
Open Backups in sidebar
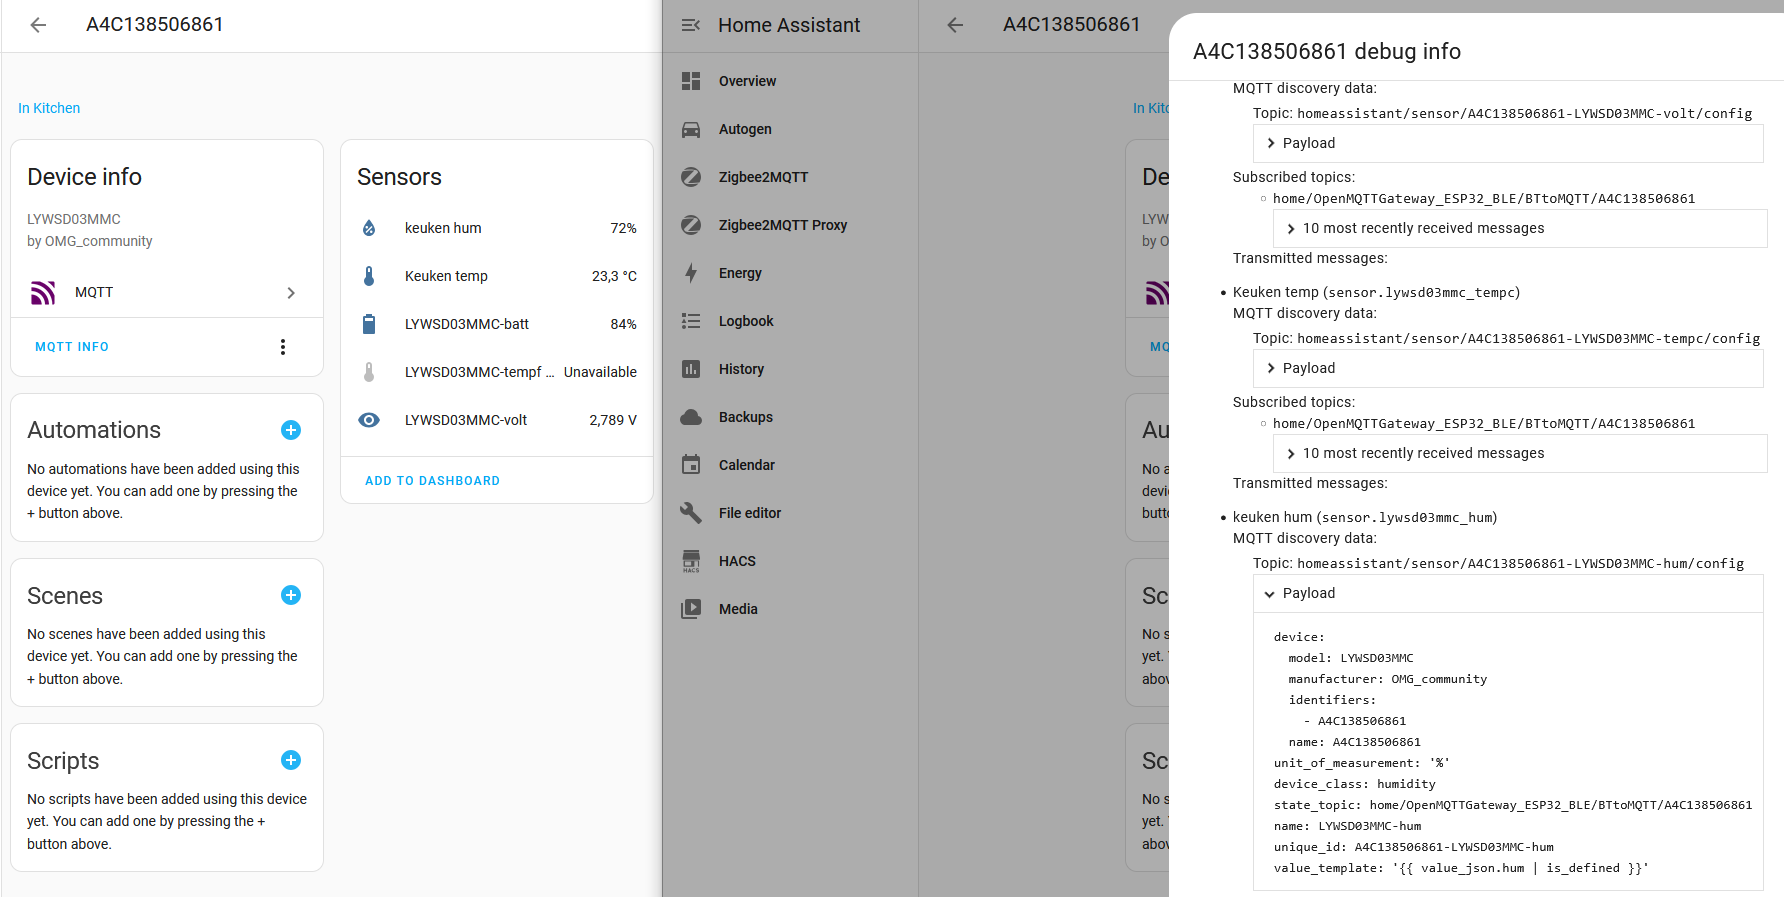tap(790, 417)
